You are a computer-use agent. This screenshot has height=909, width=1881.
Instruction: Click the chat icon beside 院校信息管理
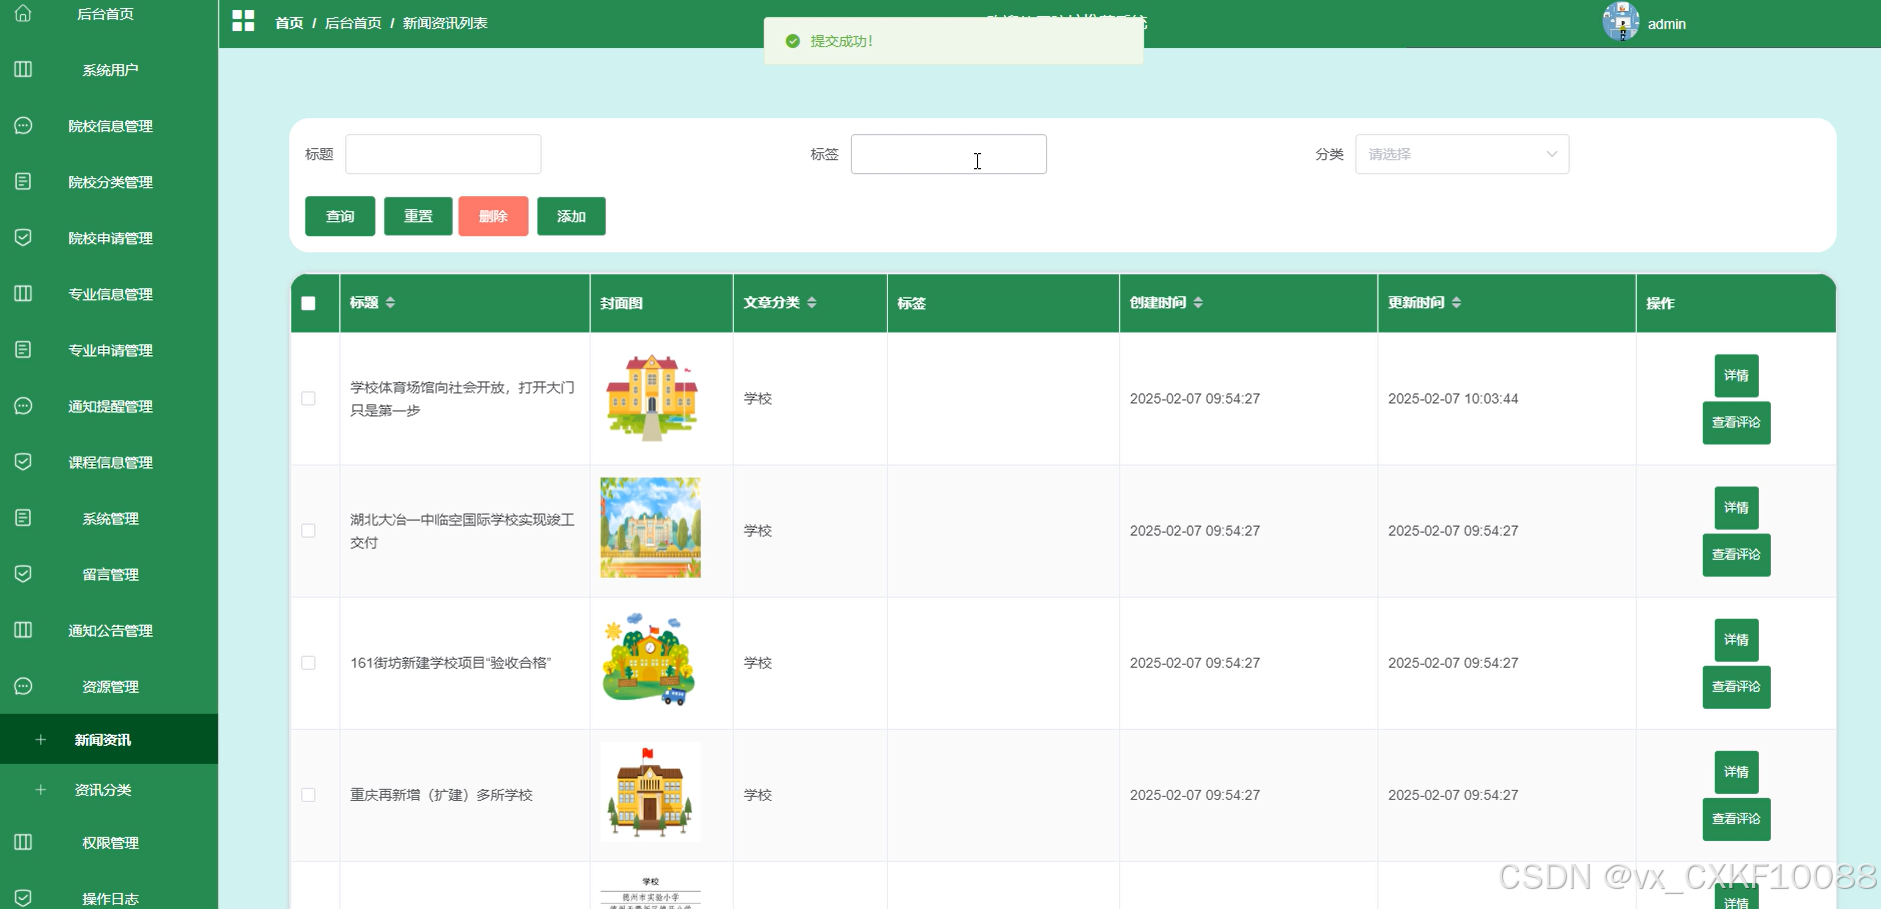point(23,125)
